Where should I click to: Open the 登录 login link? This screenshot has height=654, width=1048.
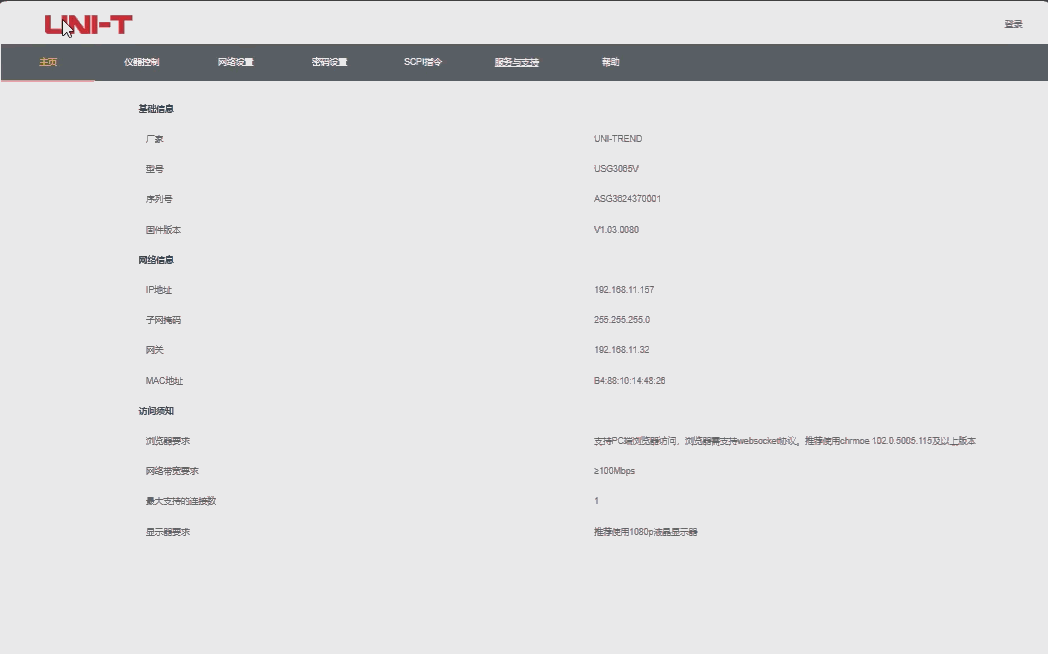coord(1013,24)
